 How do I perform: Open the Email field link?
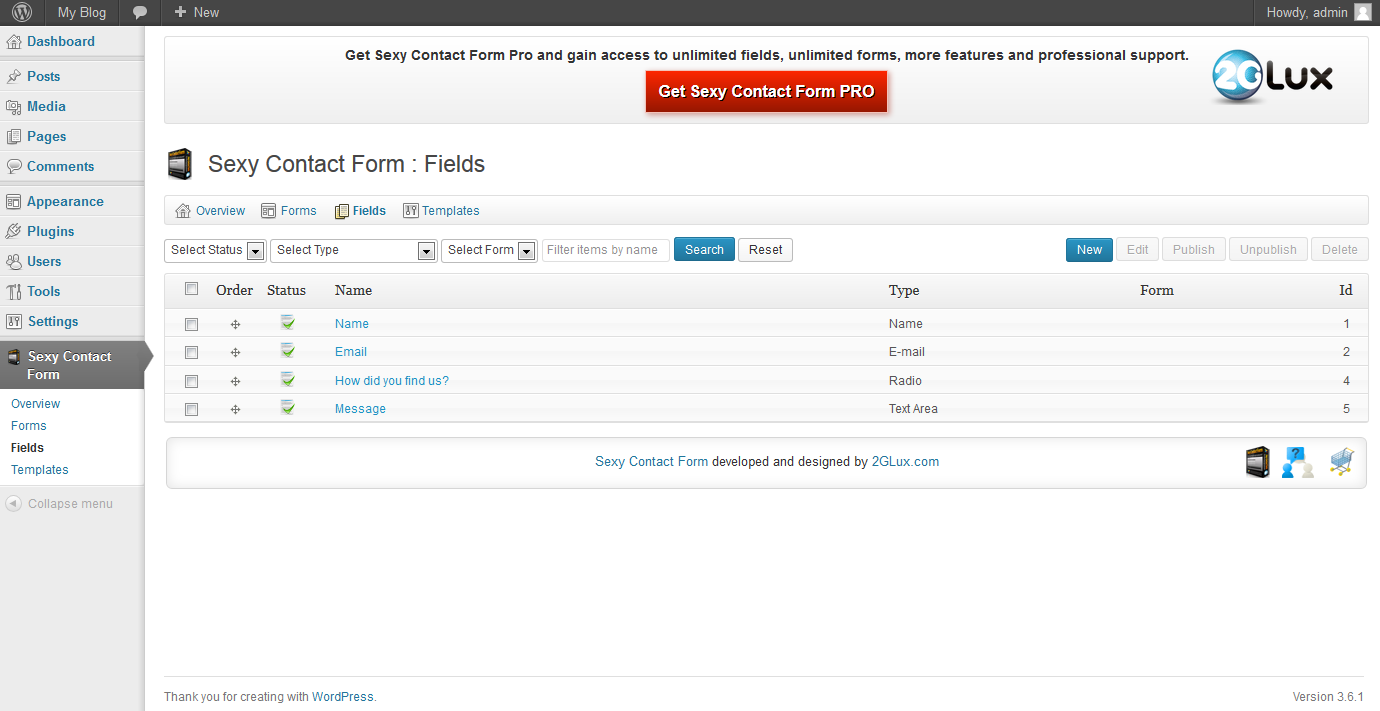[351, 352]
